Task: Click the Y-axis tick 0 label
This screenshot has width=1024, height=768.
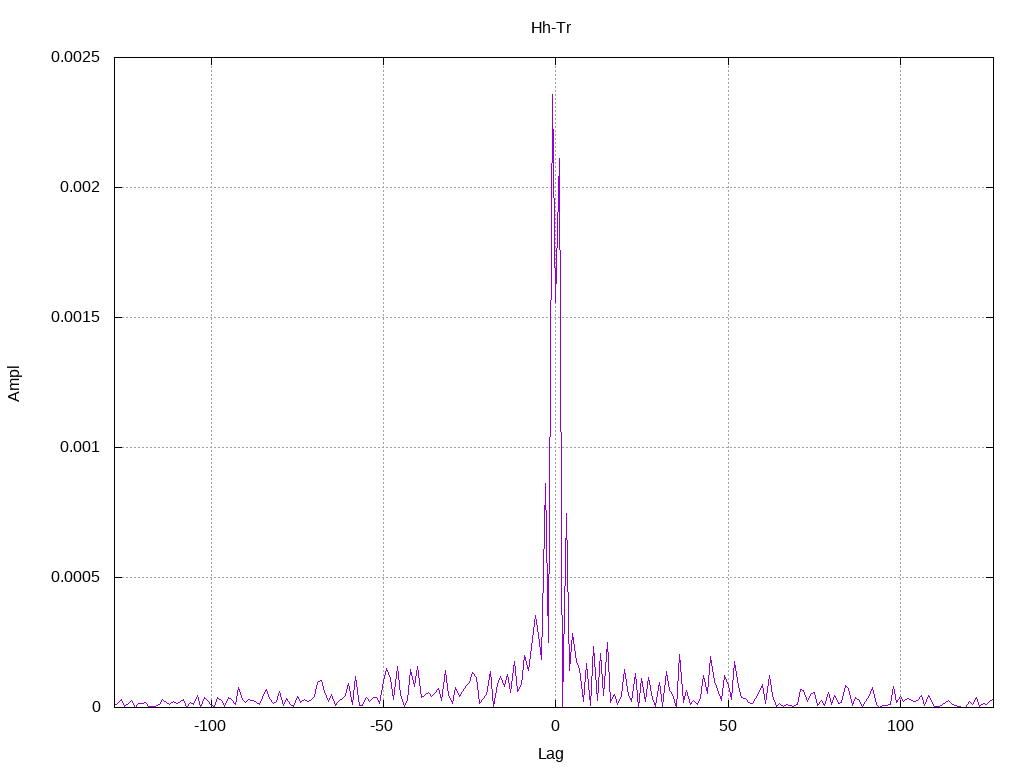Action: (96, 707)
